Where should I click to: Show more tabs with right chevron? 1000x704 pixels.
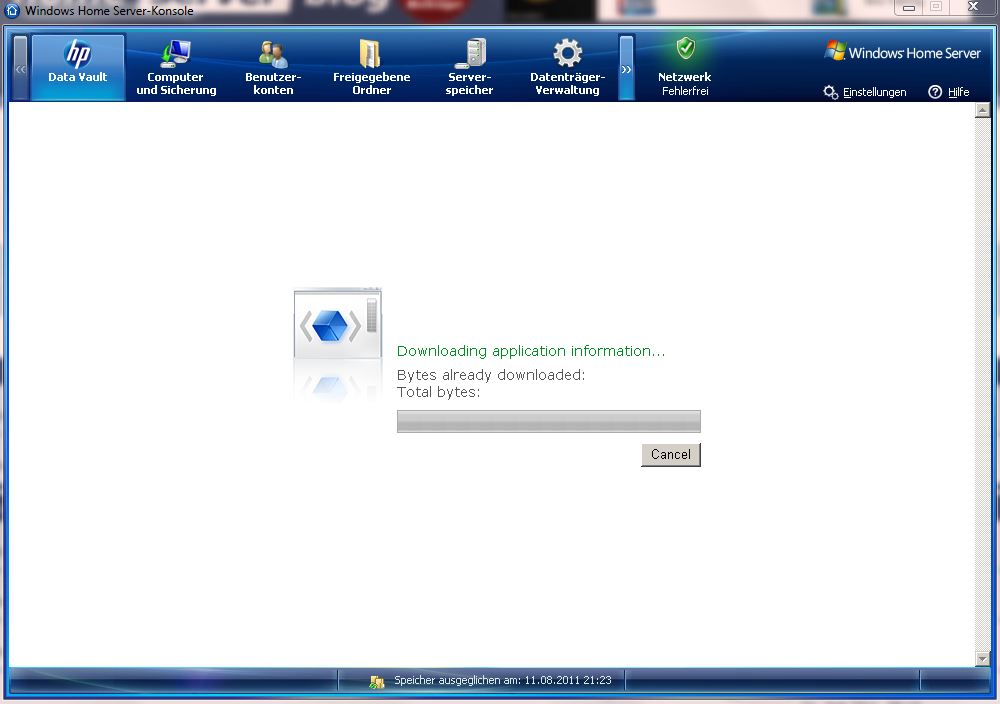tap(627, 68)
